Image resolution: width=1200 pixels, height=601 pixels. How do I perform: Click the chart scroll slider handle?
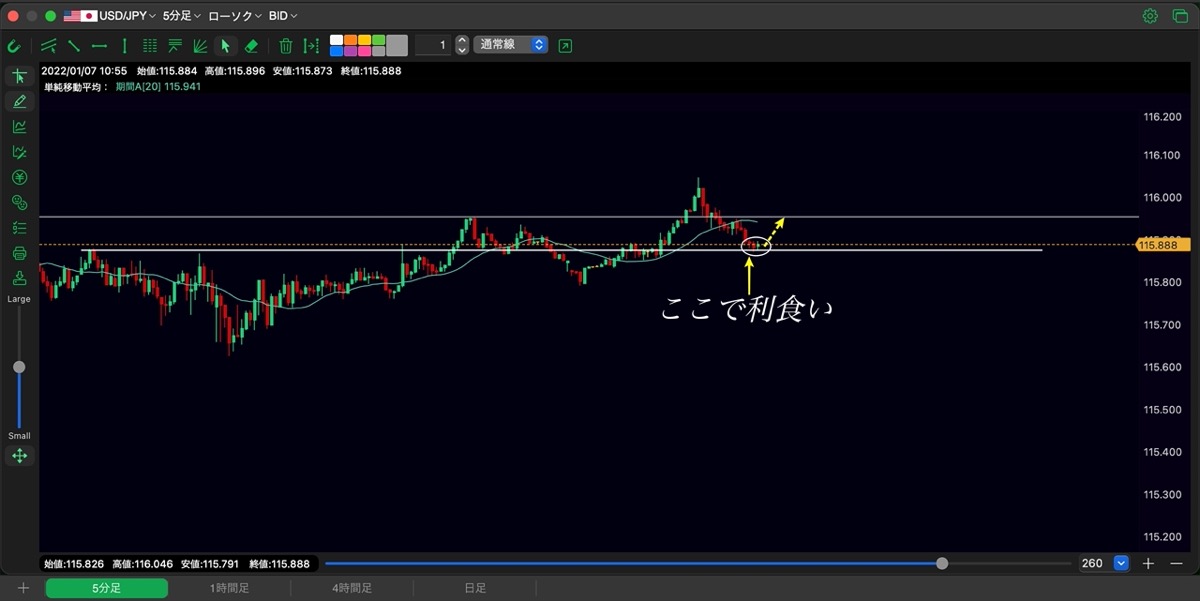tap(942, 563)
